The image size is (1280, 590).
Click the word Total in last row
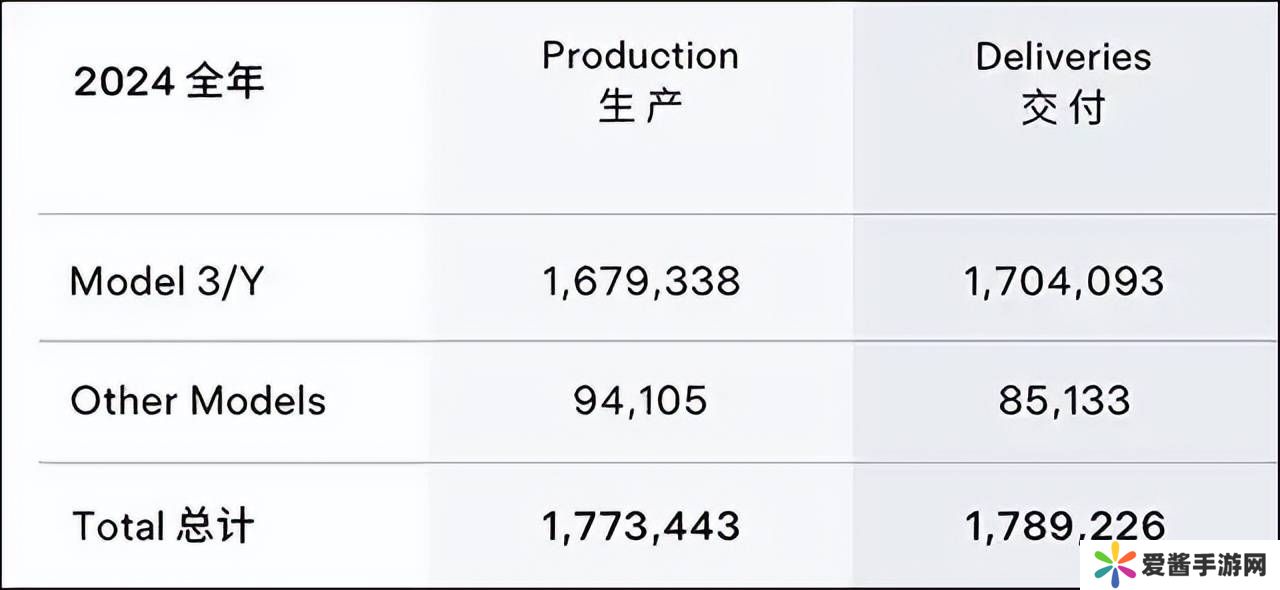[x=118, y=525]
